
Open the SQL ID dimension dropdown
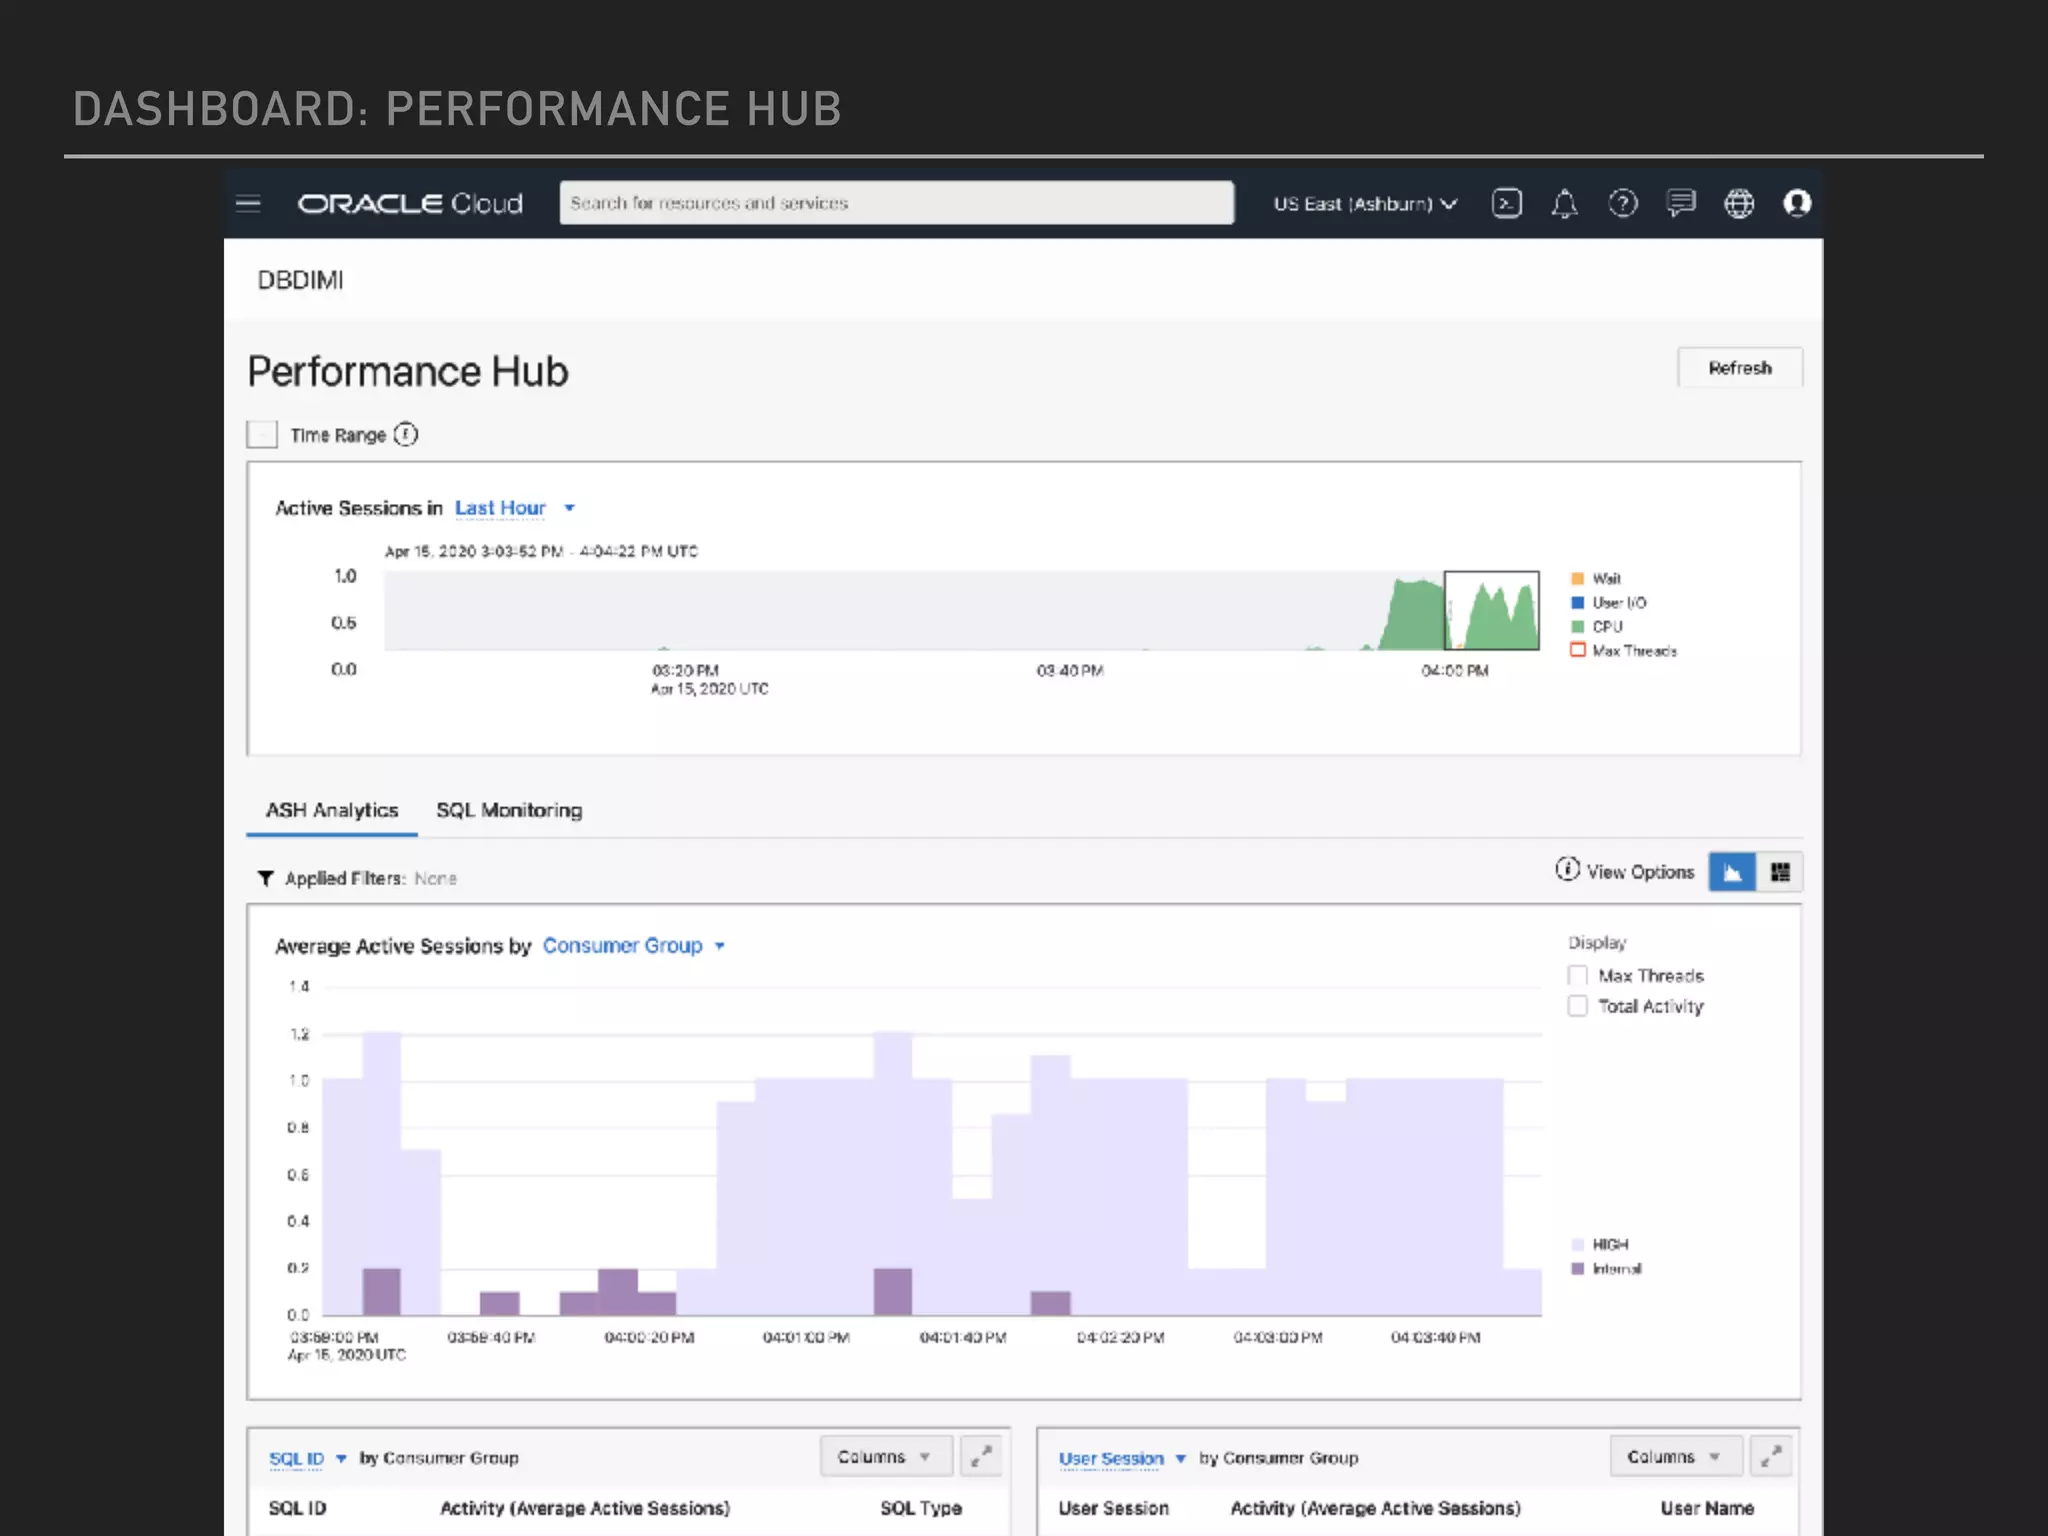[307, 1458]
